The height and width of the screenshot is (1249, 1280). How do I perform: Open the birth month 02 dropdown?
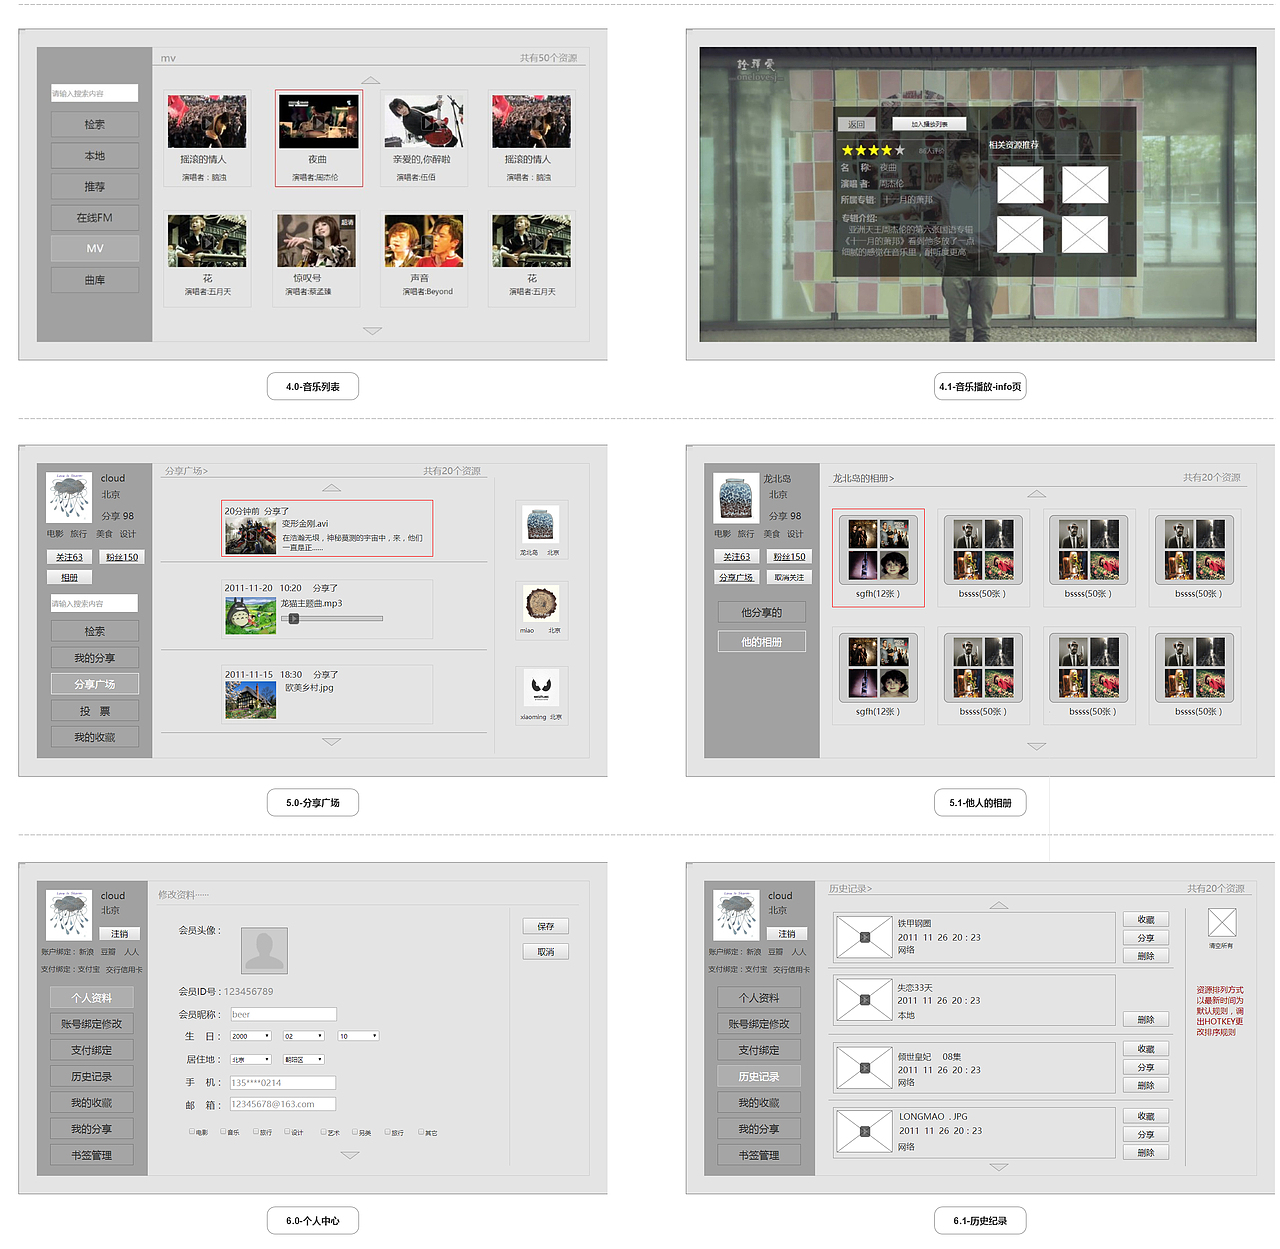304,1036
